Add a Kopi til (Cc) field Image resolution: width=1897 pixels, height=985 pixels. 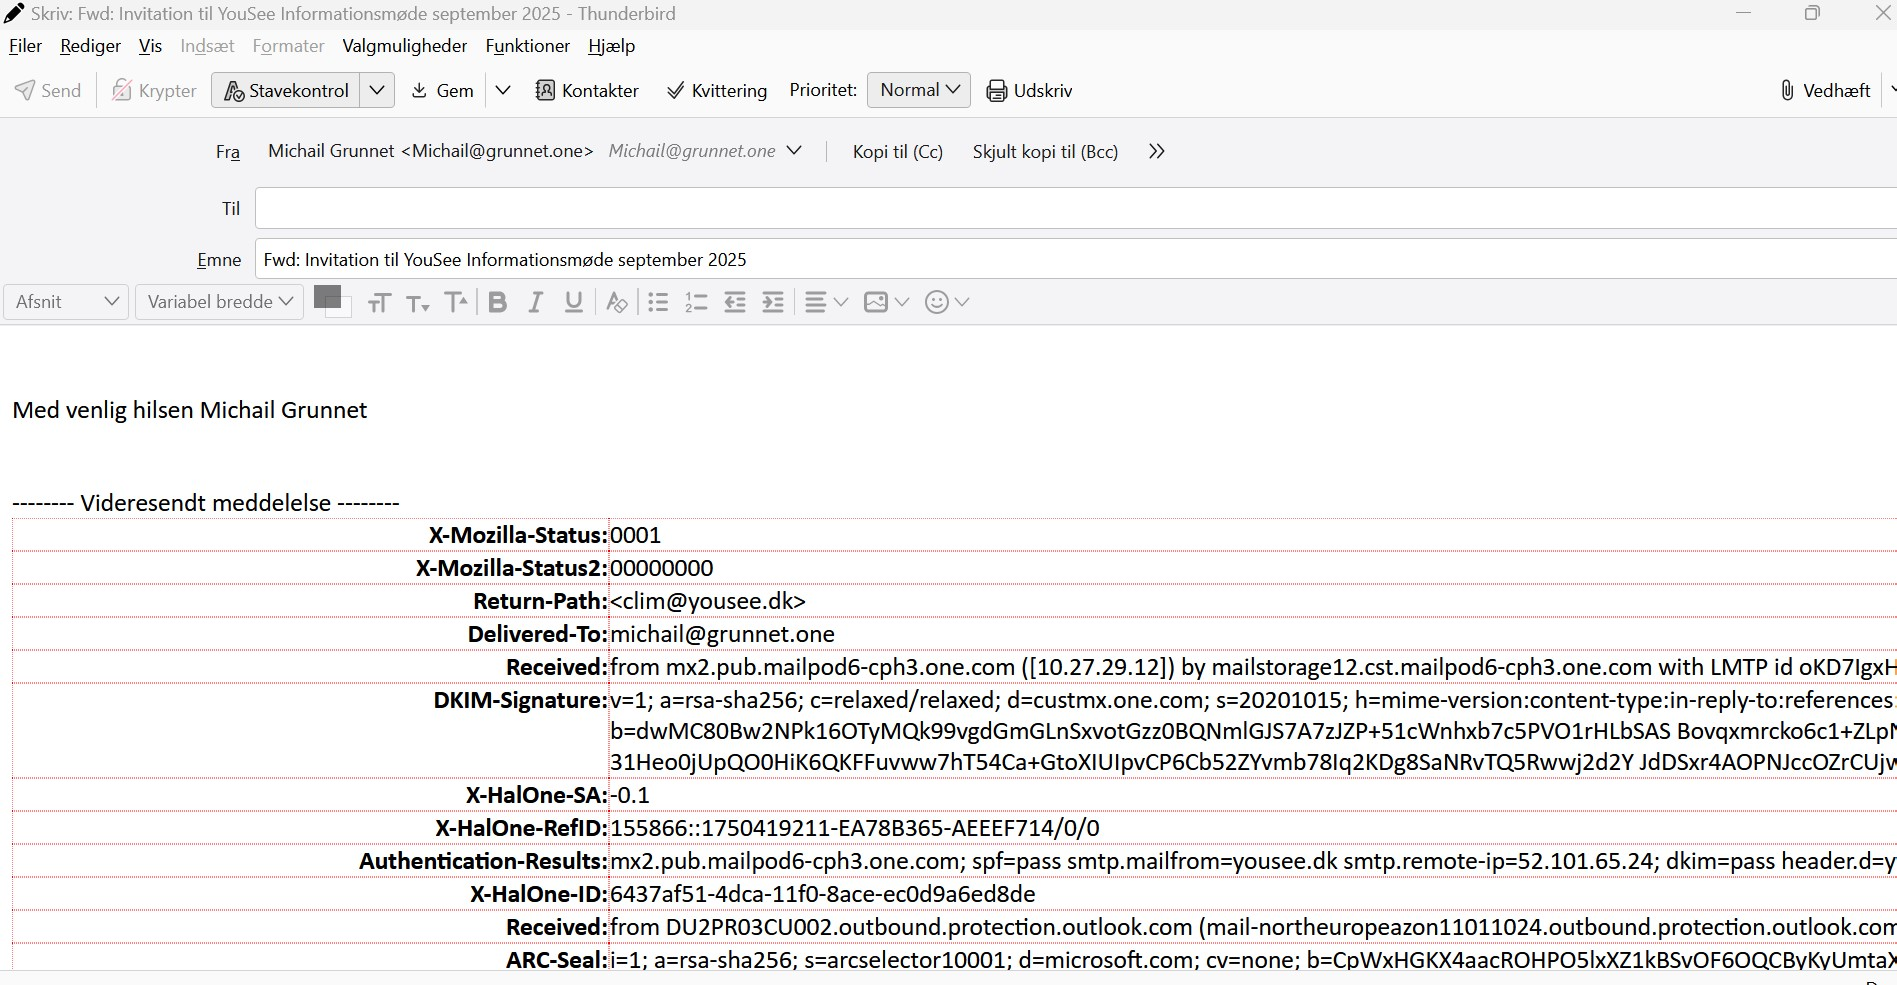pyautogui.click(x=897, y=152)
